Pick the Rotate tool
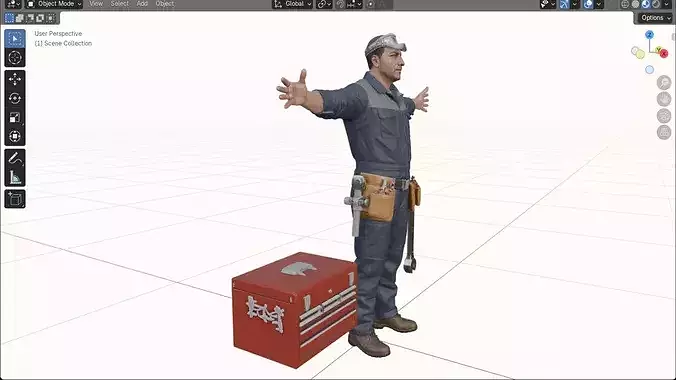Viewport: 676px width, 380px height. 15,98
